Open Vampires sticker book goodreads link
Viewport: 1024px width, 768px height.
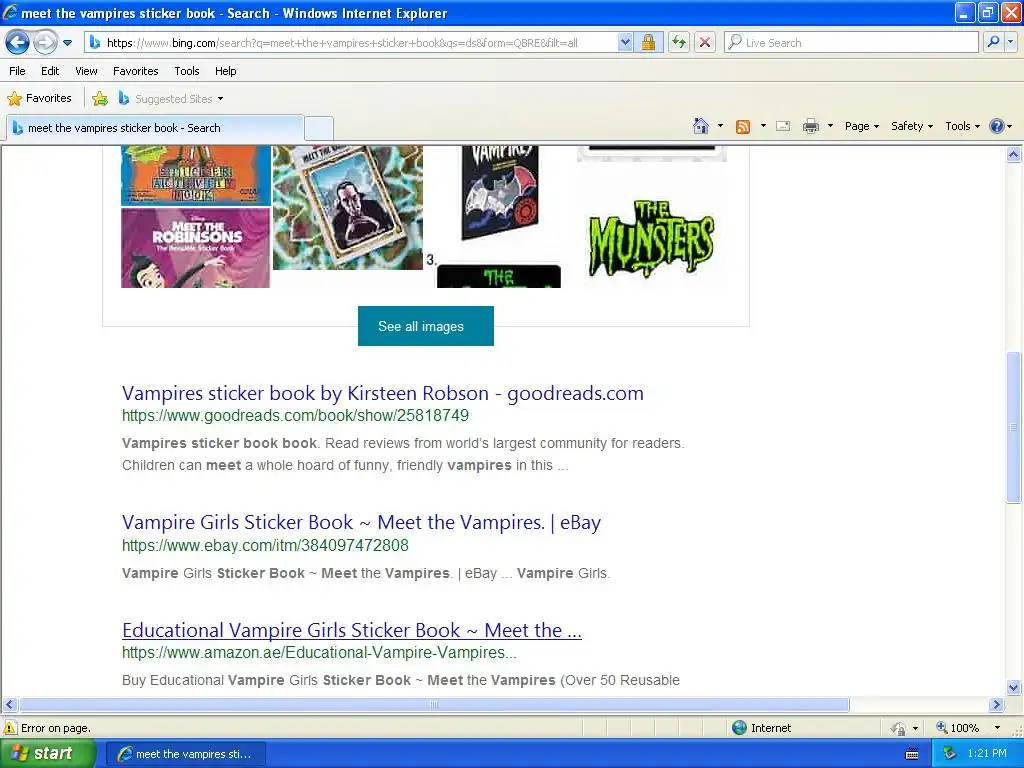click(383, 393)
